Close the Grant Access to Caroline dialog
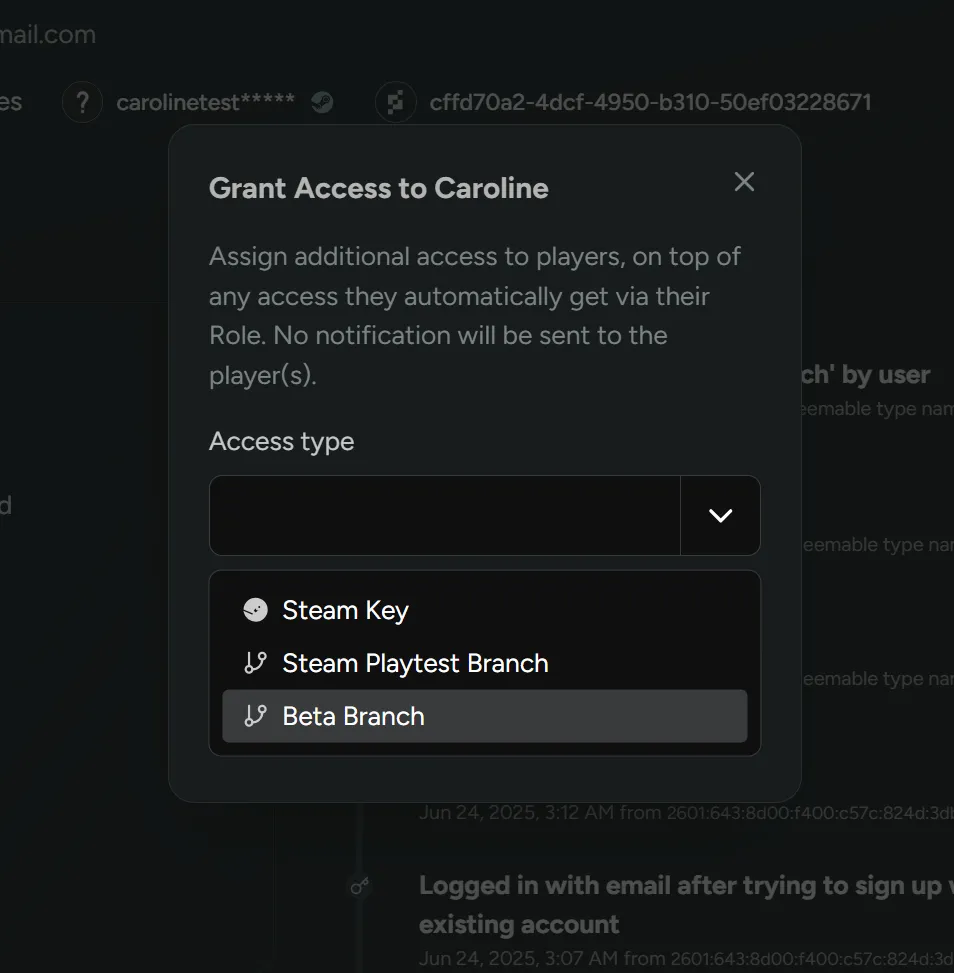This screenshot has height=973, width=954. [744, 182]
